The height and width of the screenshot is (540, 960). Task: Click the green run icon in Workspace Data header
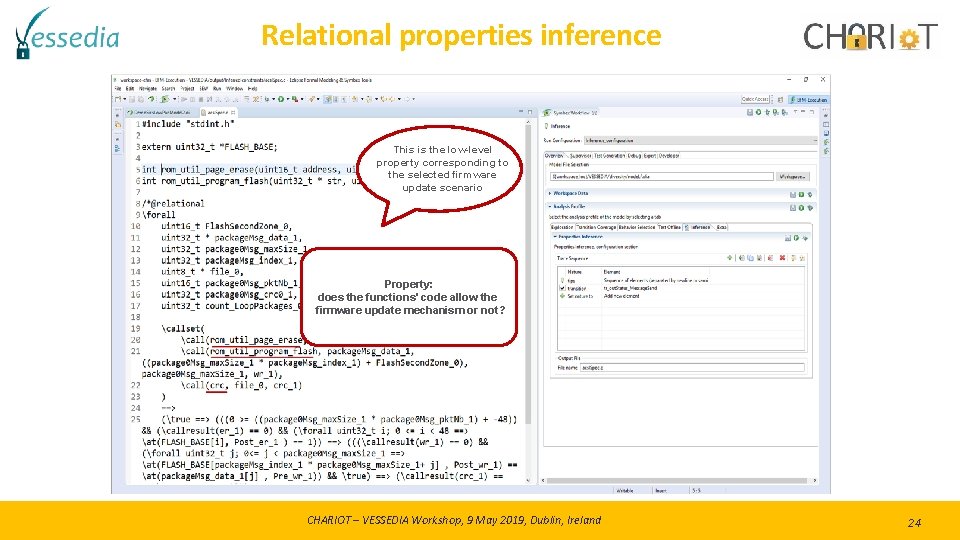801,195
